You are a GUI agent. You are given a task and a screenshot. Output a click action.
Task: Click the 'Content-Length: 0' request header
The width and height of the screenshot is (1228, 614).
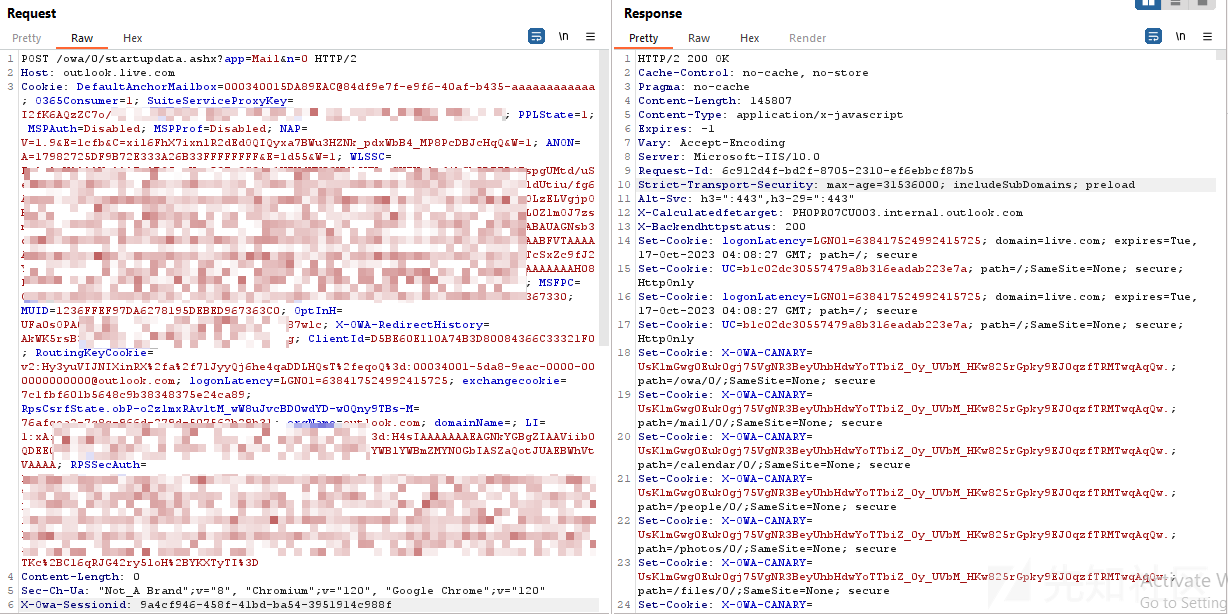80,577
